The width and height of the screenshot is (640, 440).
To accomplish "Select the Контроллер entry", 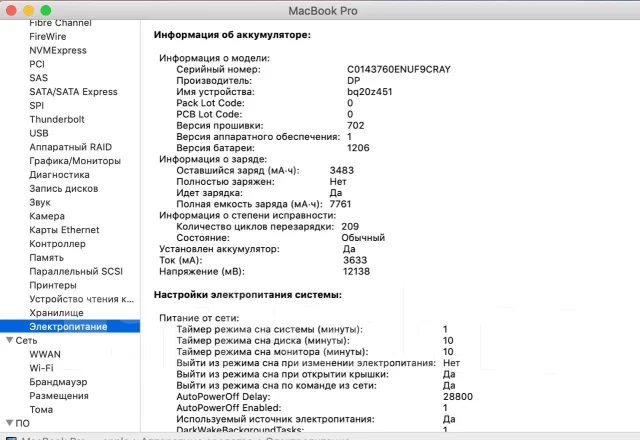I will click(x=58, y=244).
